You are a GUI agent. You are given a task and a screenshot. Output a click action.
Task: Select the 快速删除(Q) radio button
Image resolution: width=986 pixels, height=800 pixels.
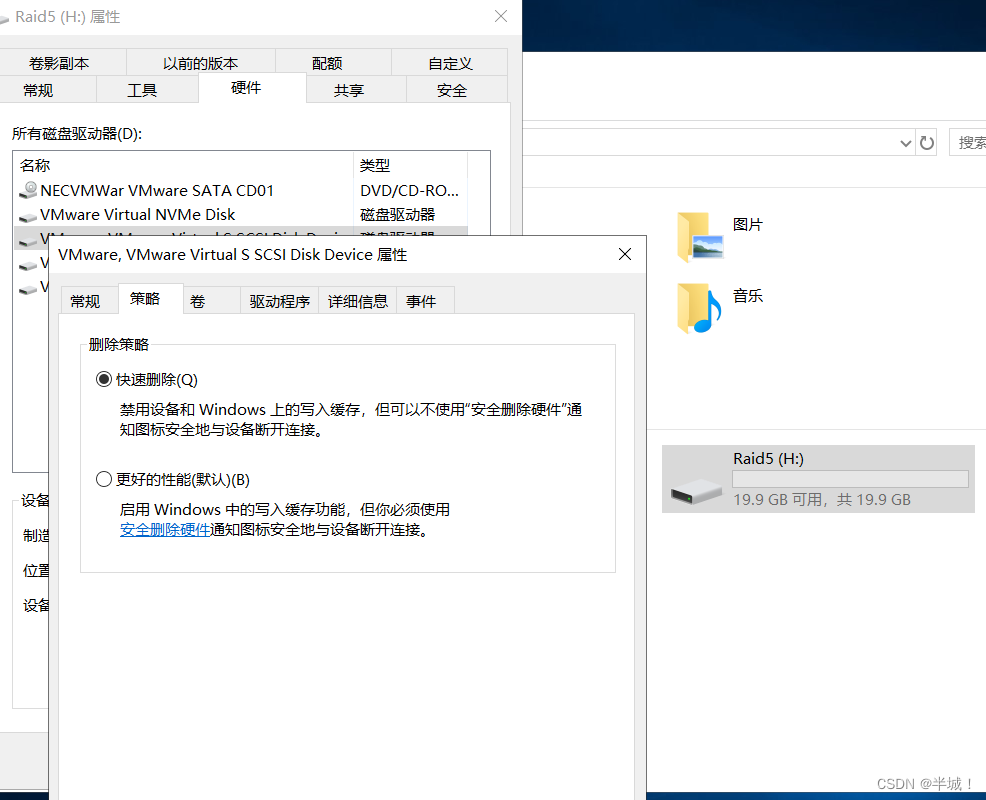104,378
